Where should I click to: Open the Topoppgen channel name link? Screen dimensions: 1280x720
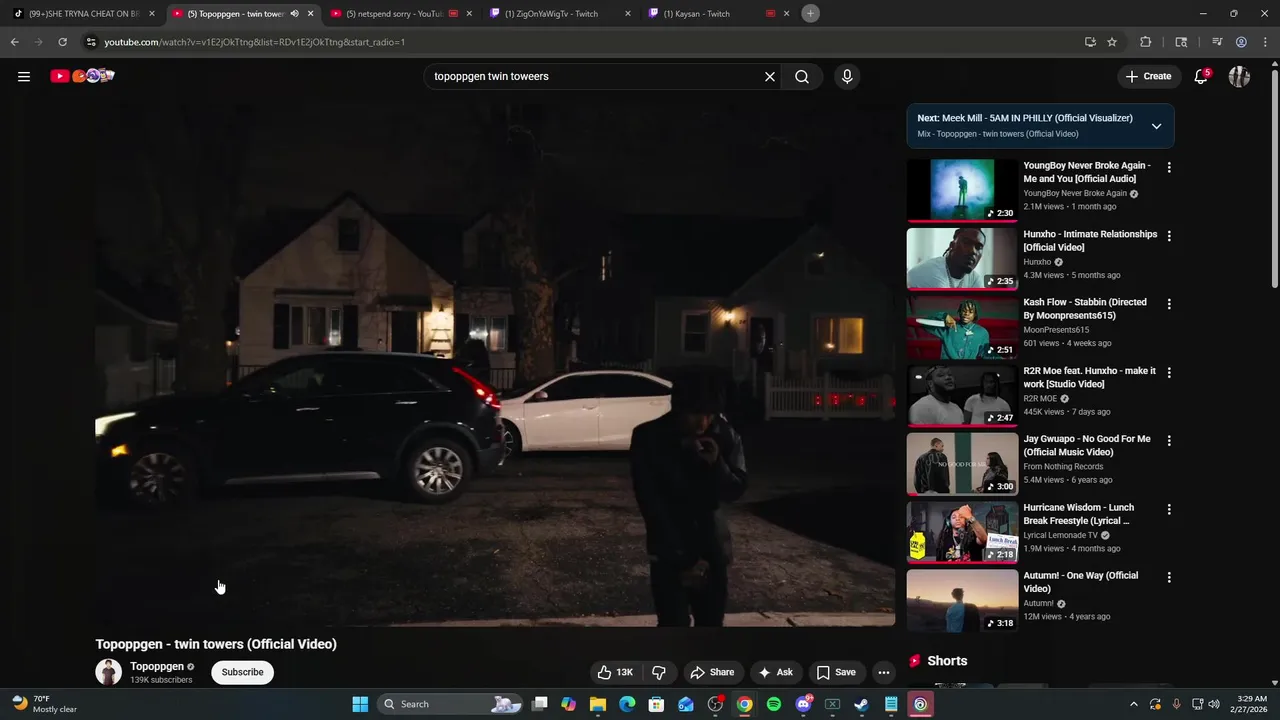[157, 666]
